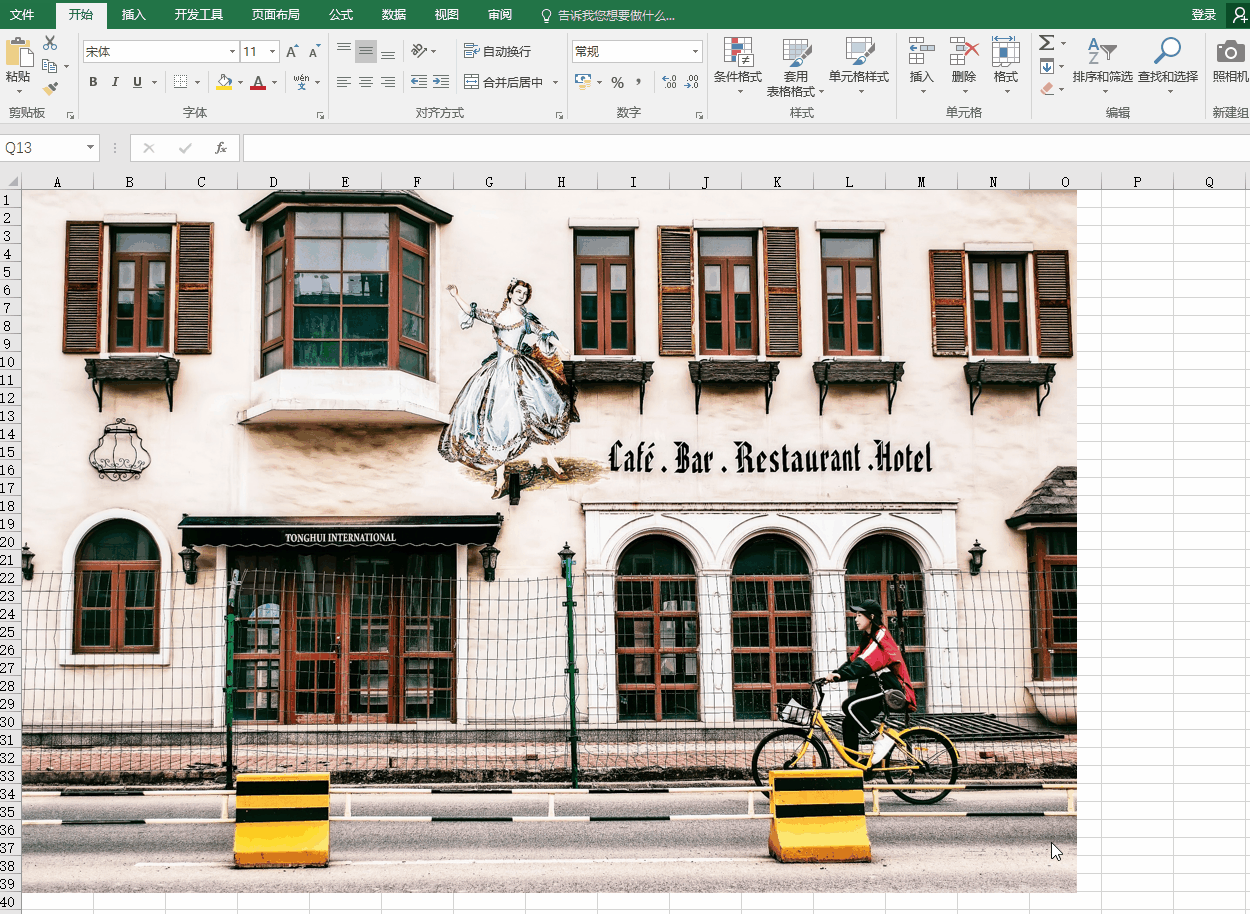Click the Login (登录) link
This screenshot has height=914, width=1250.
pyautogui.click(x=1203, y=15)
